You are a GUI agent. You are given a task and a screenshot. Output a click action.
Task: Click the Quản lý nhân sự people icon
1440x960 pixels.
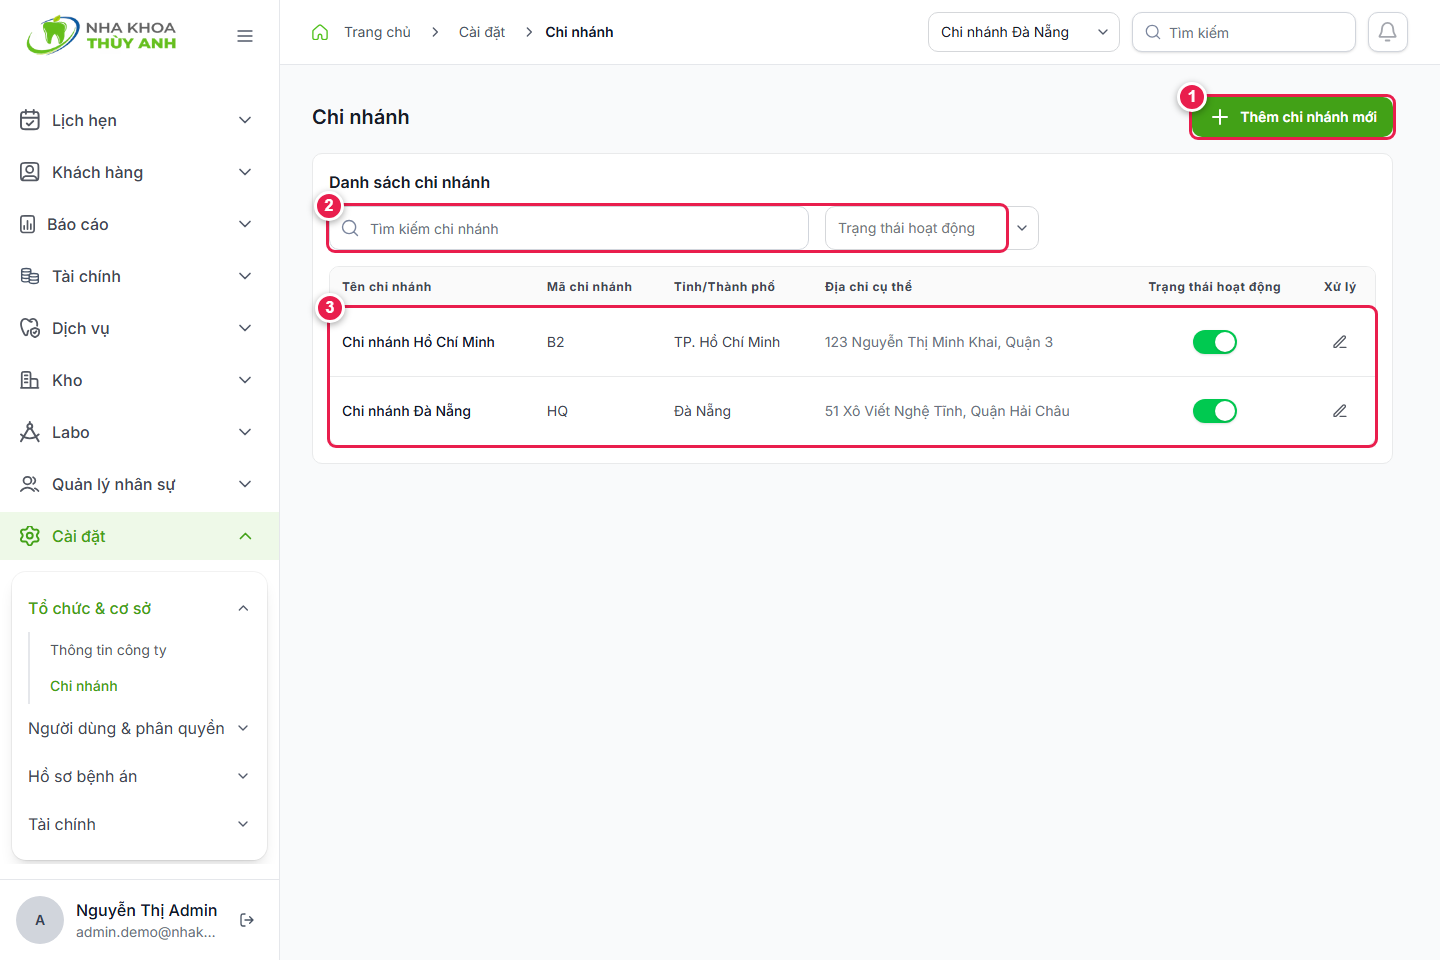(30, 484)
